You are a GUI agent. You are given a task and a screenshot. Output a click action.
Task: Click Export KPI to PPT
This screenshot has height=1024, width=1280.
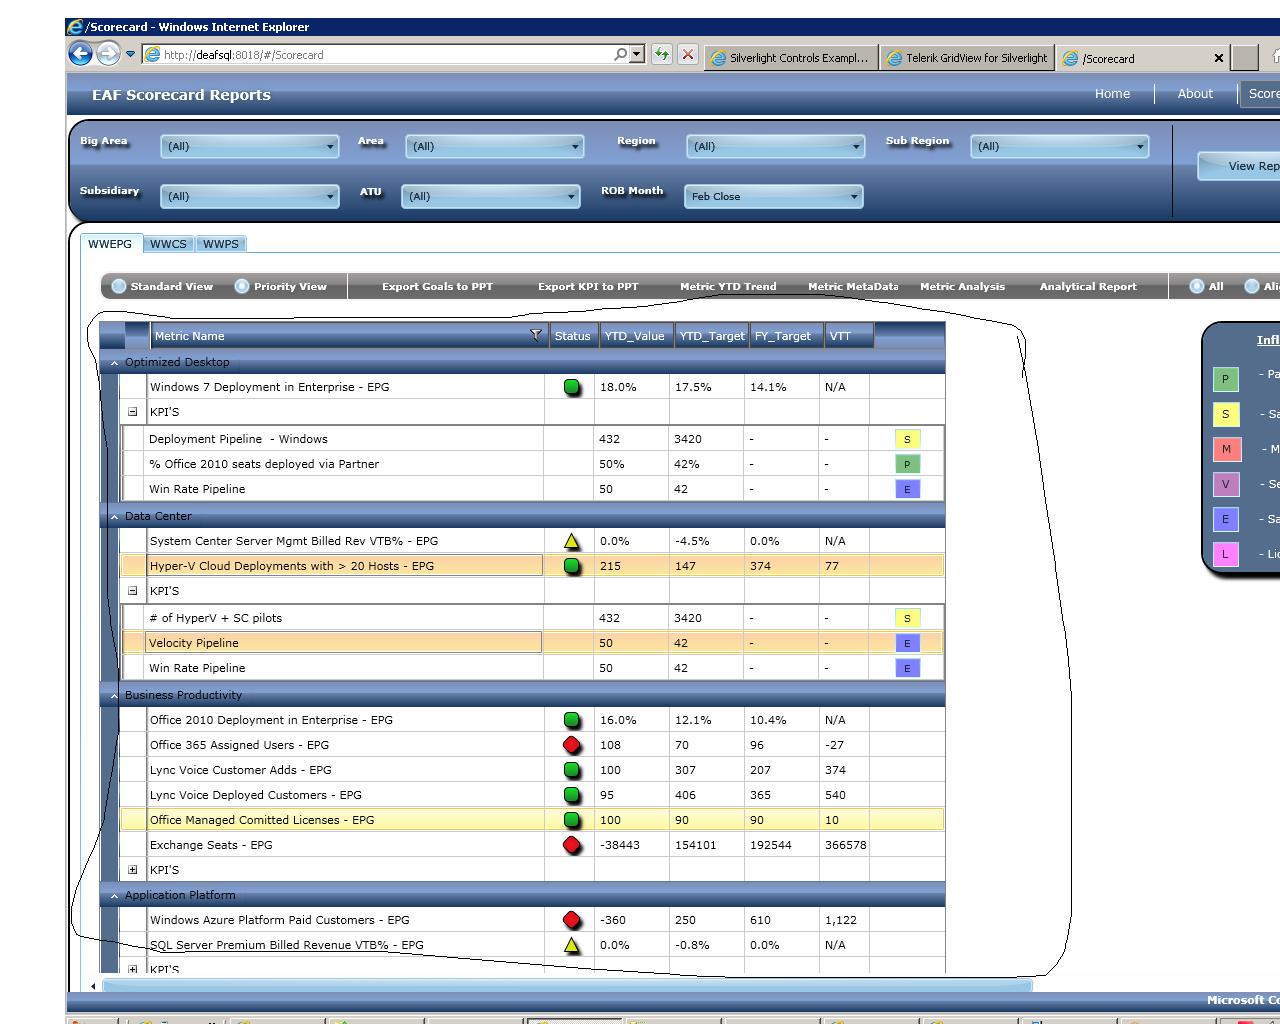coord(588,287)
